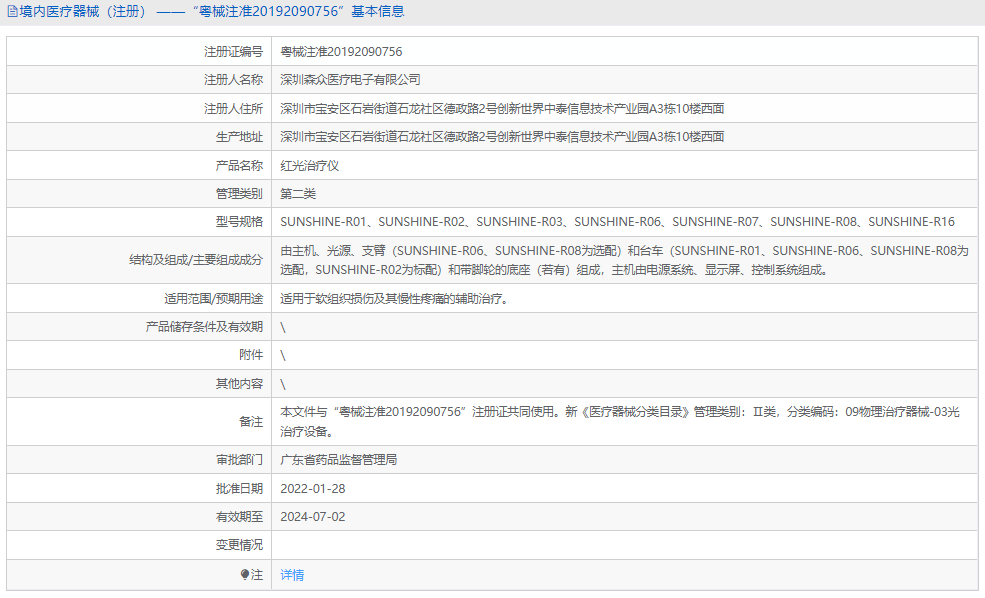
Task: Click the lightbulb icon next to 注
Action: pyautogui.click(x=245, y=574)
